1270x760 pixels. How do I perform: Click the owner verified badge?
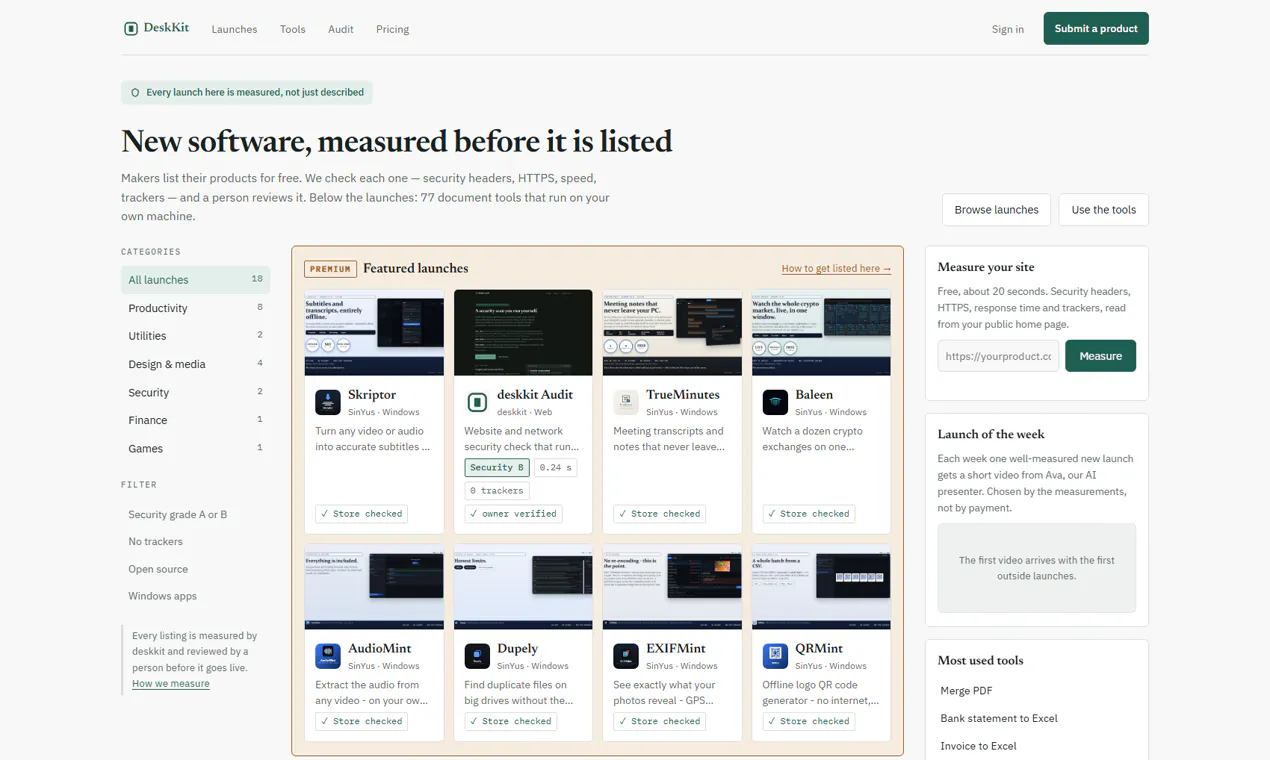click(x=513, y=514)
